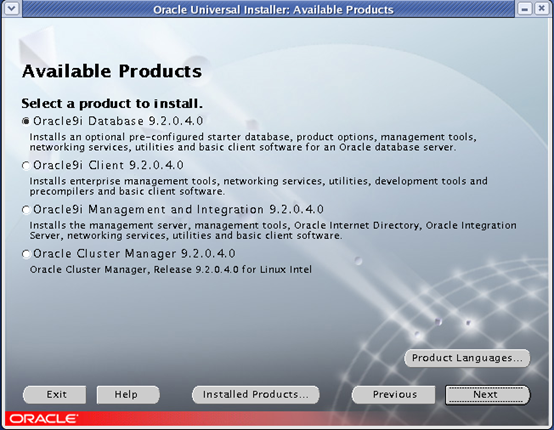
Task: Click the 'Available Products' heading
Action: click(x=112, y=71)
